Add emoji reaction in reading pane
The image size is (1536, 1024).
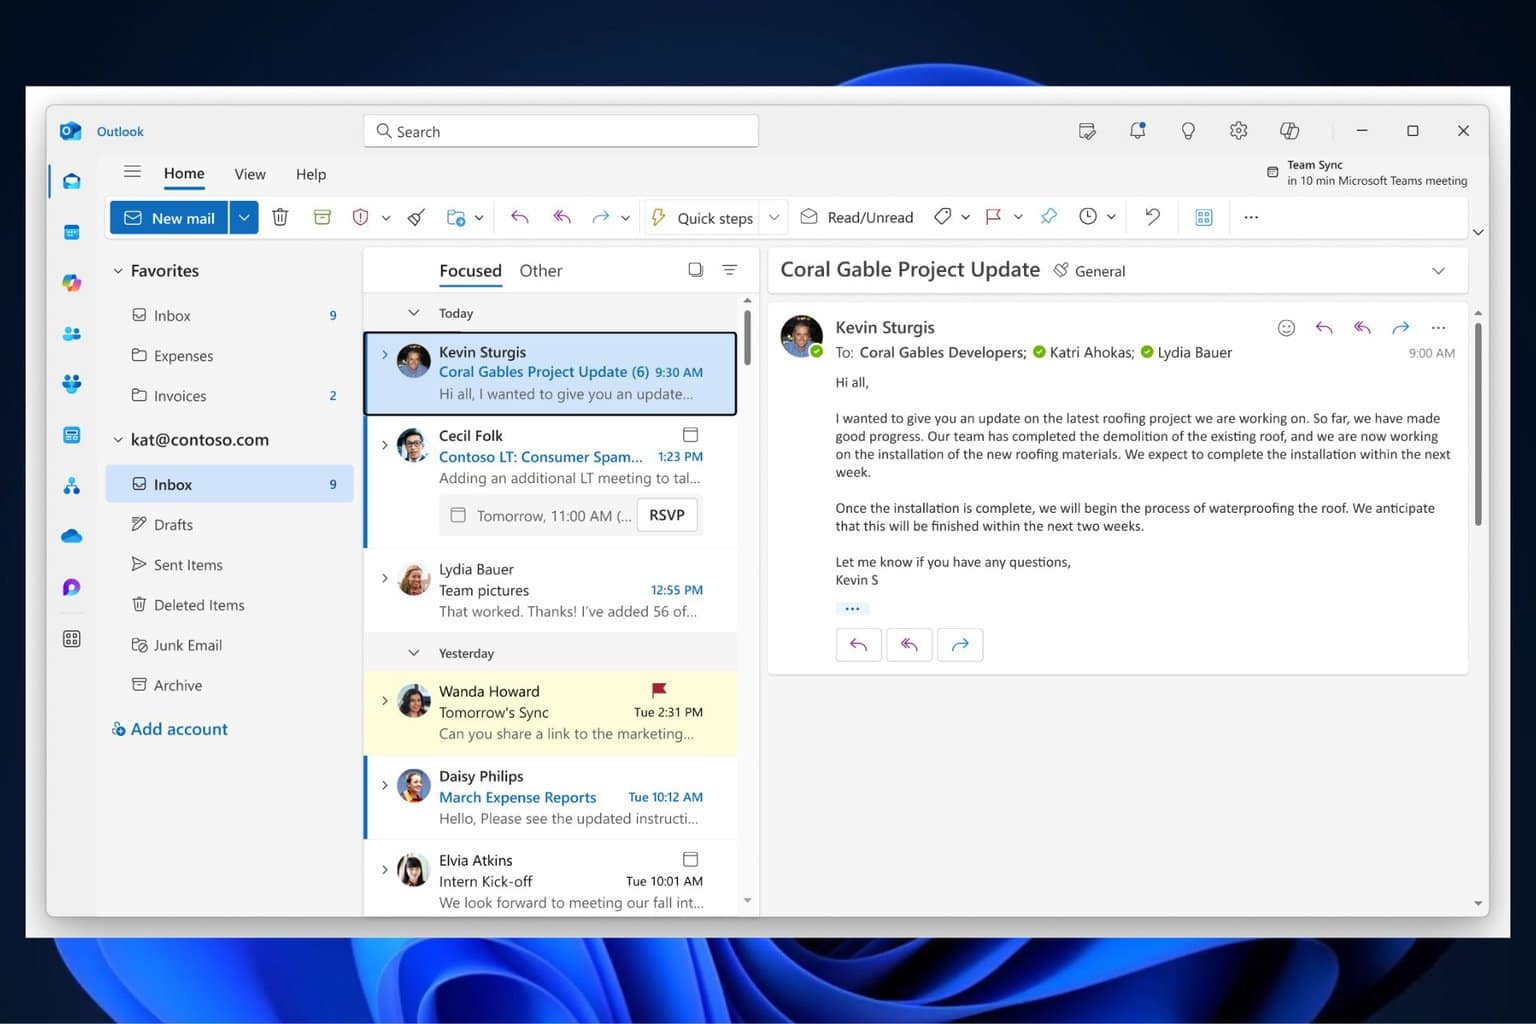[1286, 328]
